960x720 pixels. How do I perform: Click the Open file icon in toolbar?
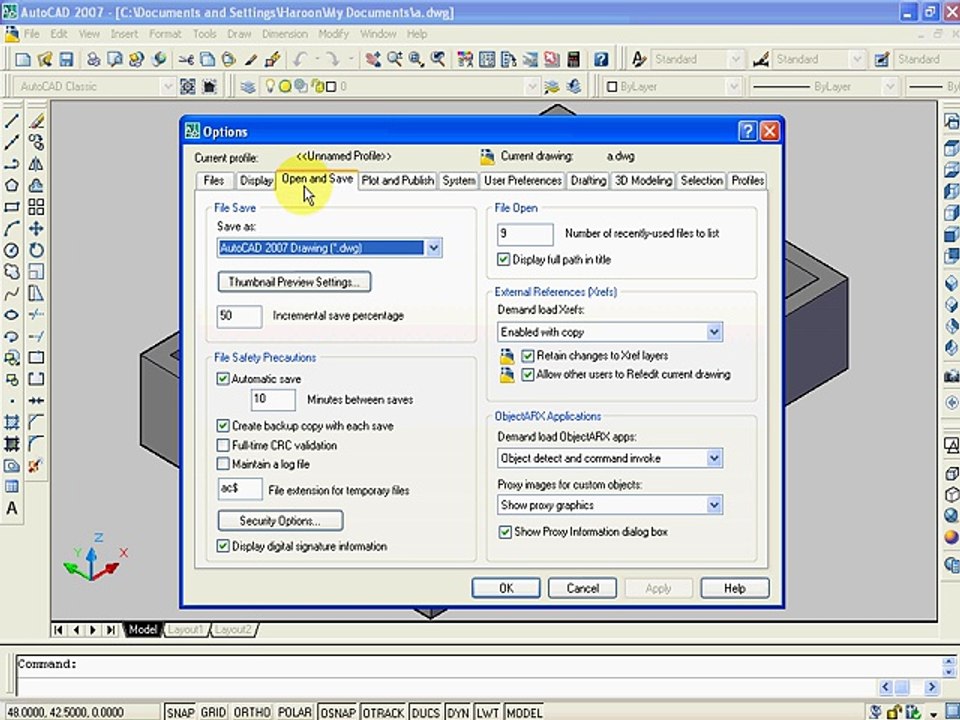click(x=45, y=59)
